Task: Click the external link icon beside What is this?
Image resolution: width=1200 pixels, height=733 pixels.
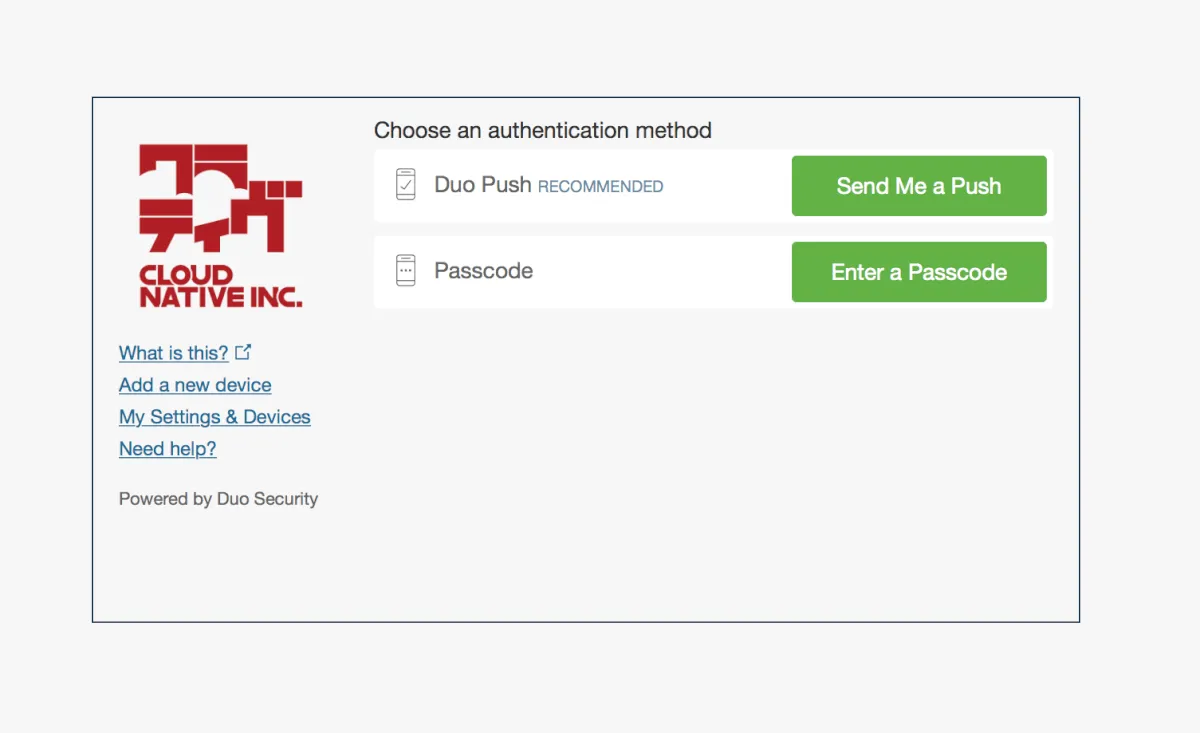Action: pos(243,352)
